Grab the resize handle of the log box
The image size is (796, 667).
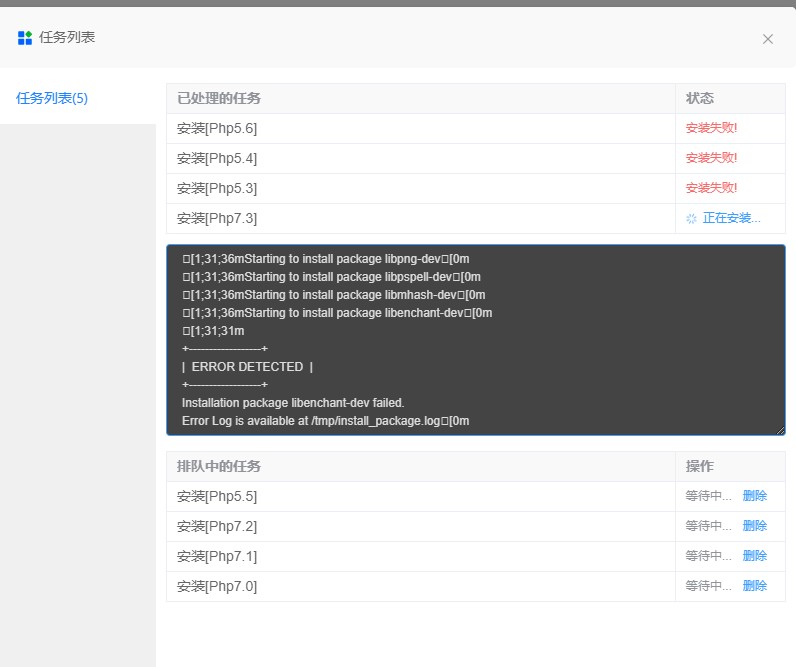coord(780,430)
